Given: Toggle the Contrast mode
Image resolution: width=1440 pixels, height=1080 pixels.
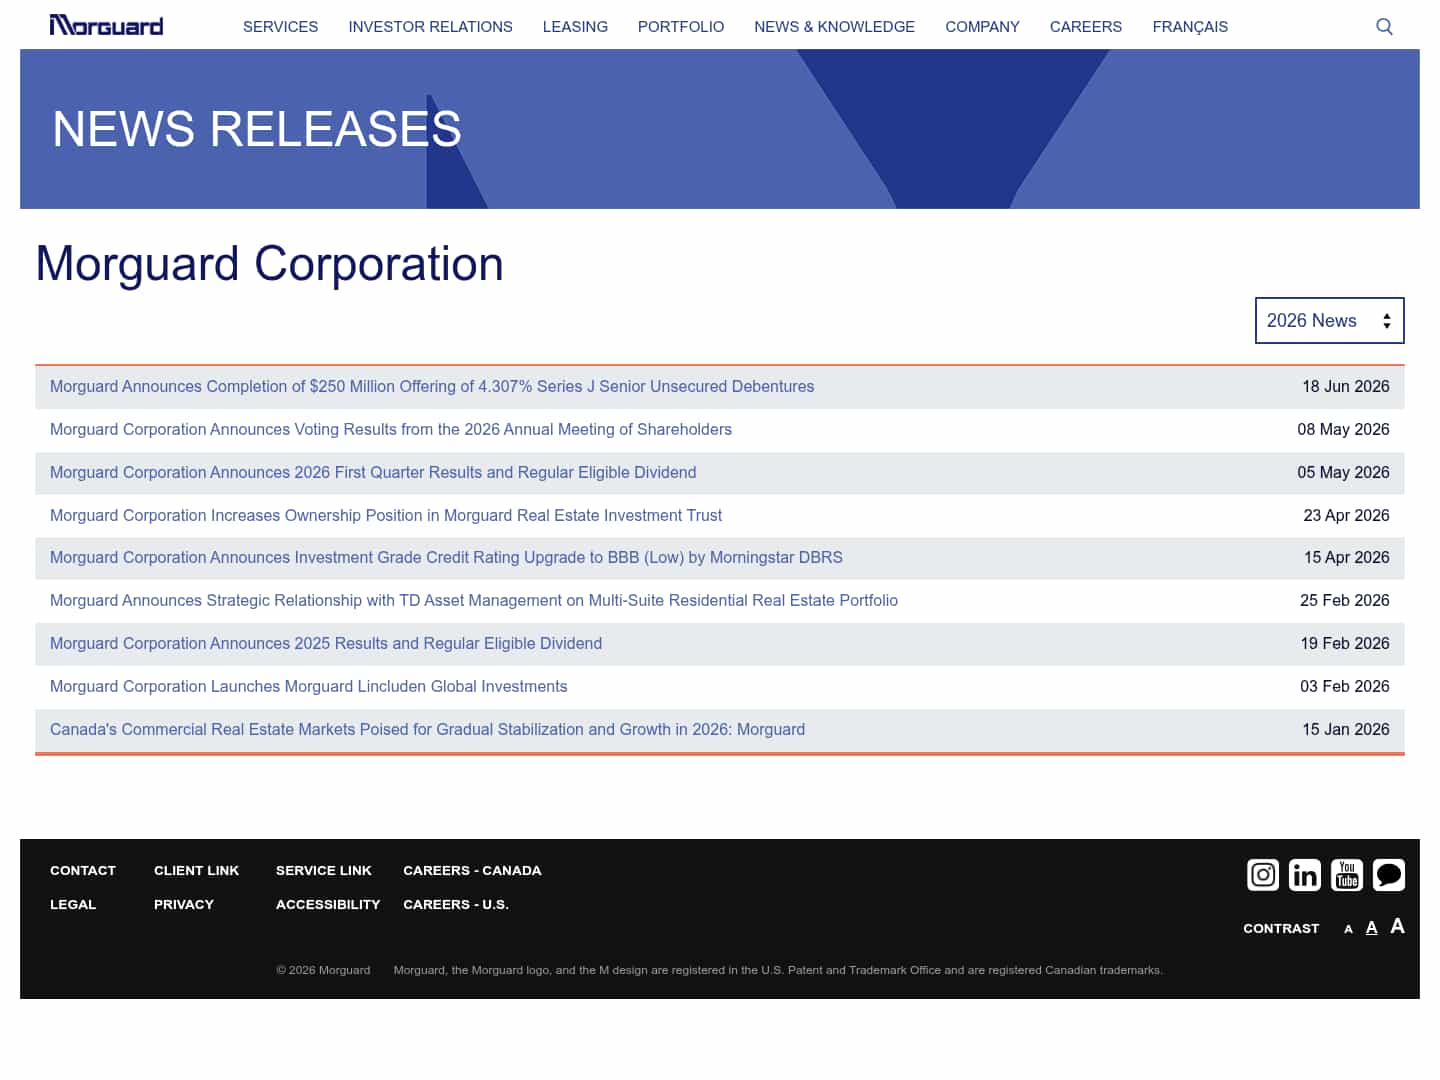Looking at the screenshot, I should click(1281, 928).
